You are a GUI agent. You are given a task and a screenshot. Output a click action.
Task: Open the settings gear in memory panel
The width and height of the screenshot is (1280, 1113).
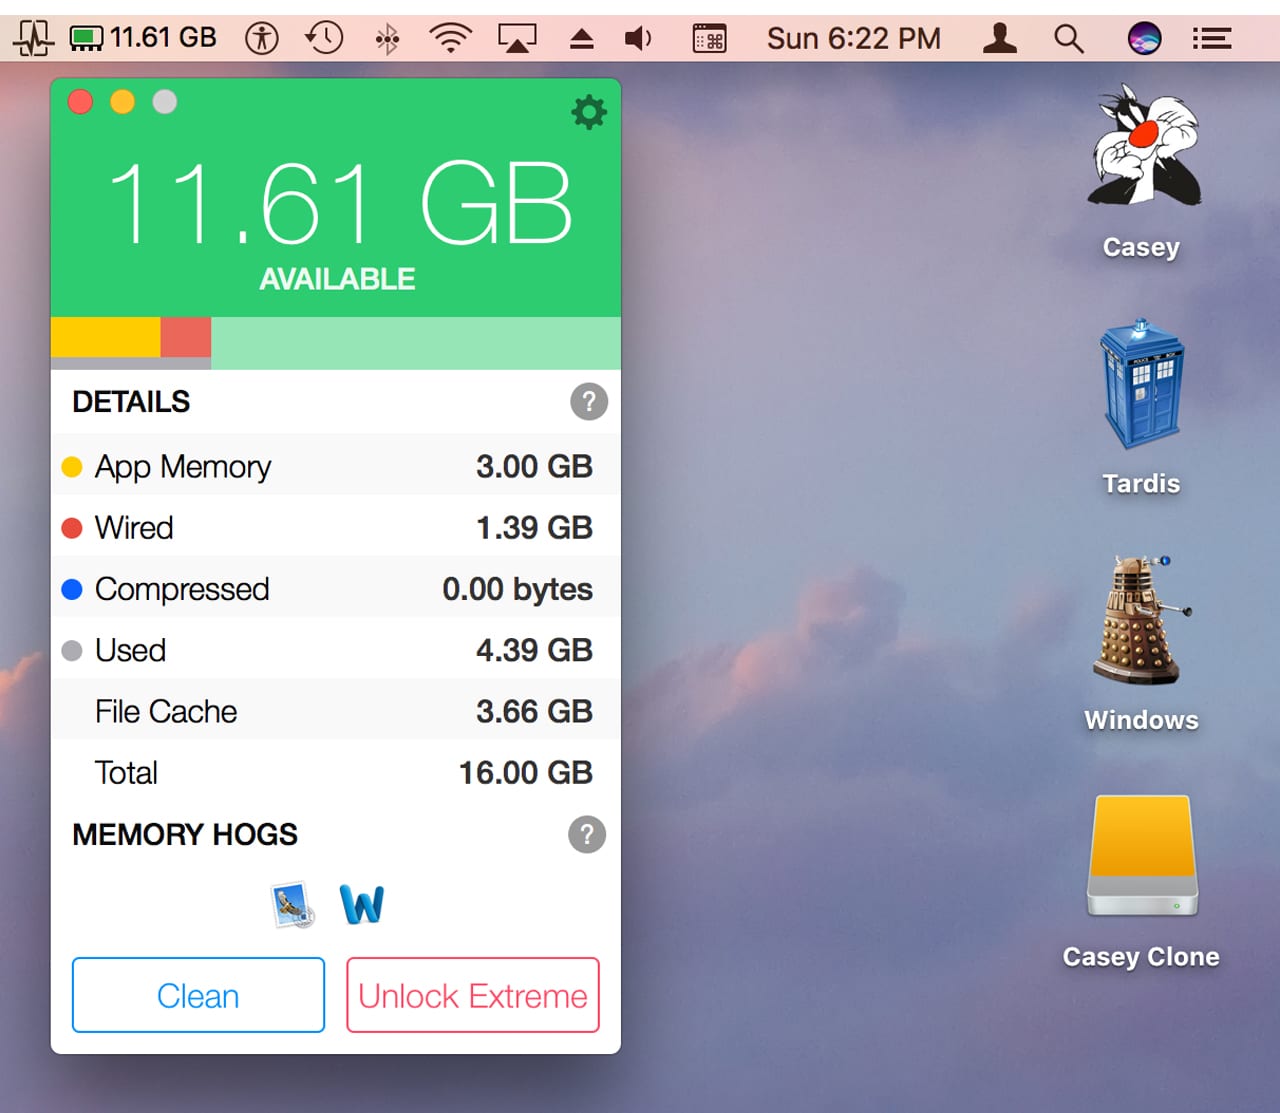click(588, 112)
